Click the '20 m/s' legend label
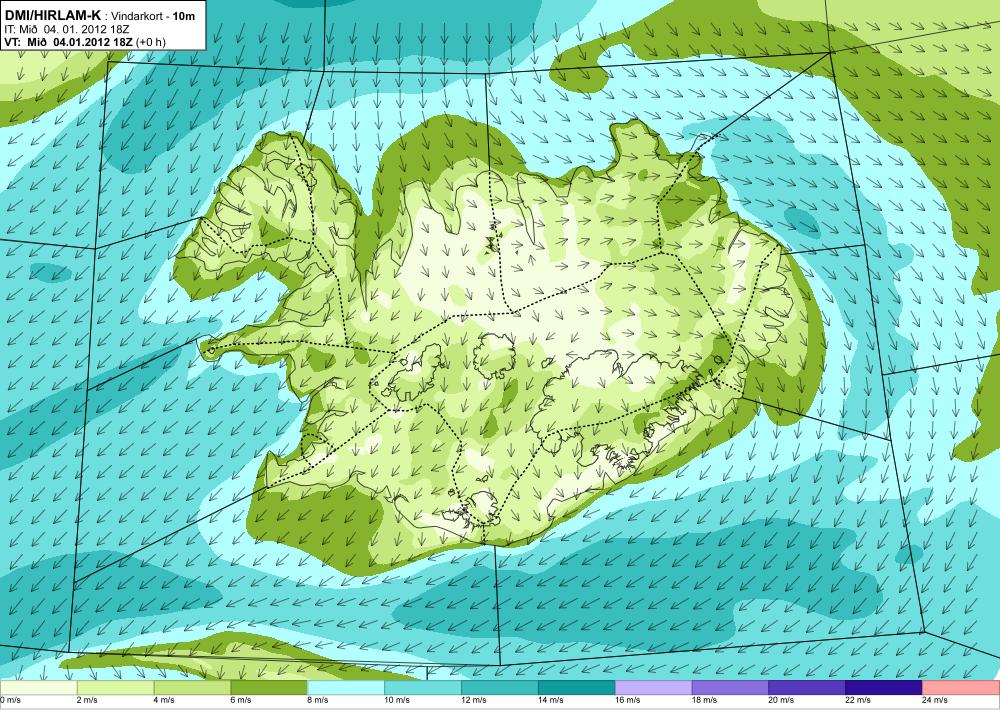Viewport: 1000px width, 710px height. coord(781,700)
